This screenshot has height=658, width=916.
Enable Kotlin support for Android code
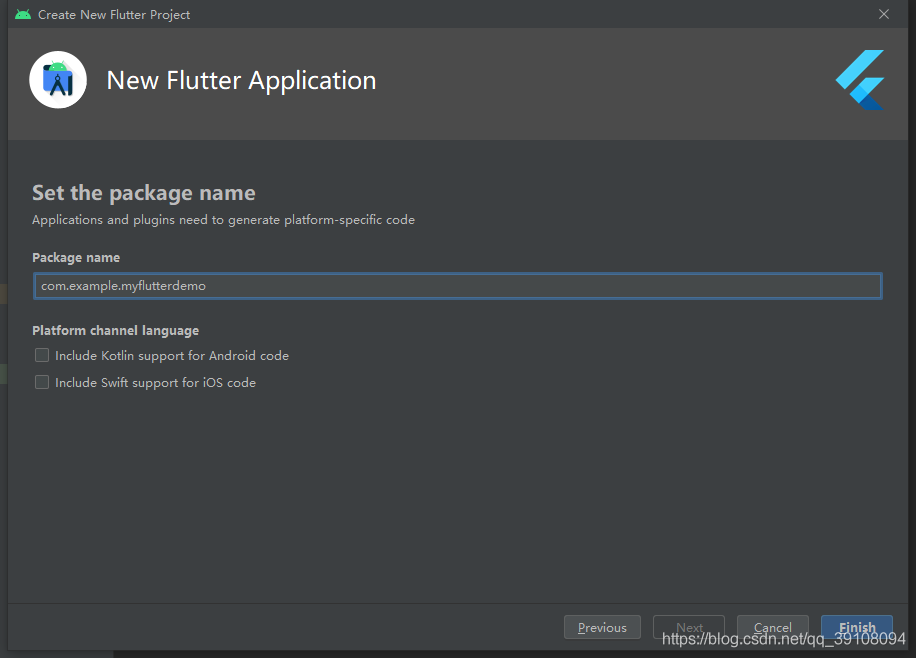tap(42, 355)
